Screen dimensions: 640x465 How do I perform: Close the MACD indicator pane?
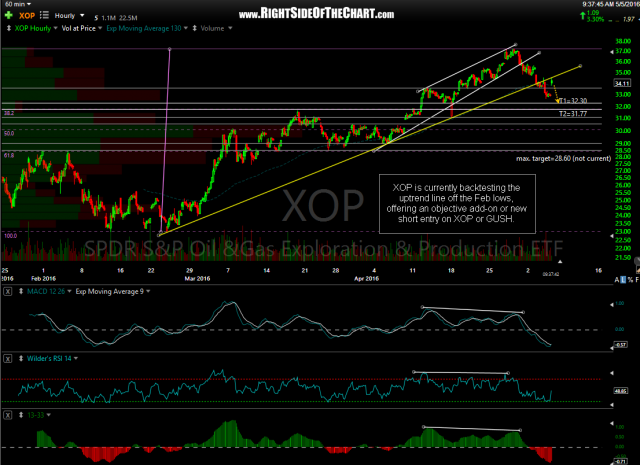[7, 291]
